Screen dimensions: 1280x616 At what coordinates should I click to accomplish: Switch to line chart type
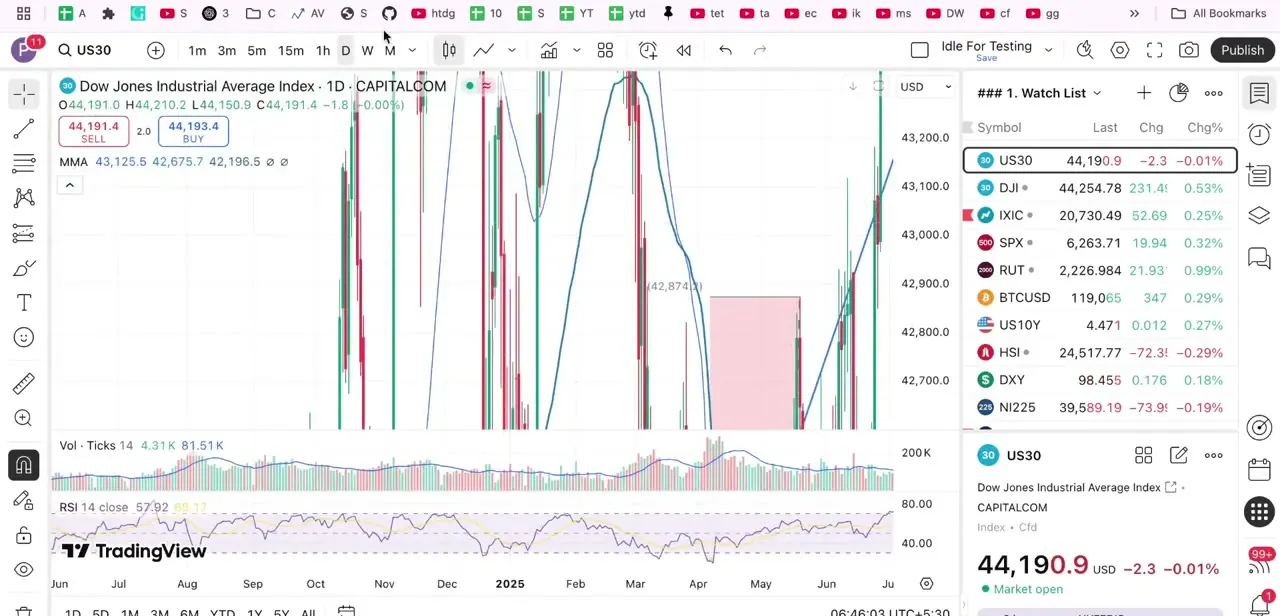[x=484, y=50]
